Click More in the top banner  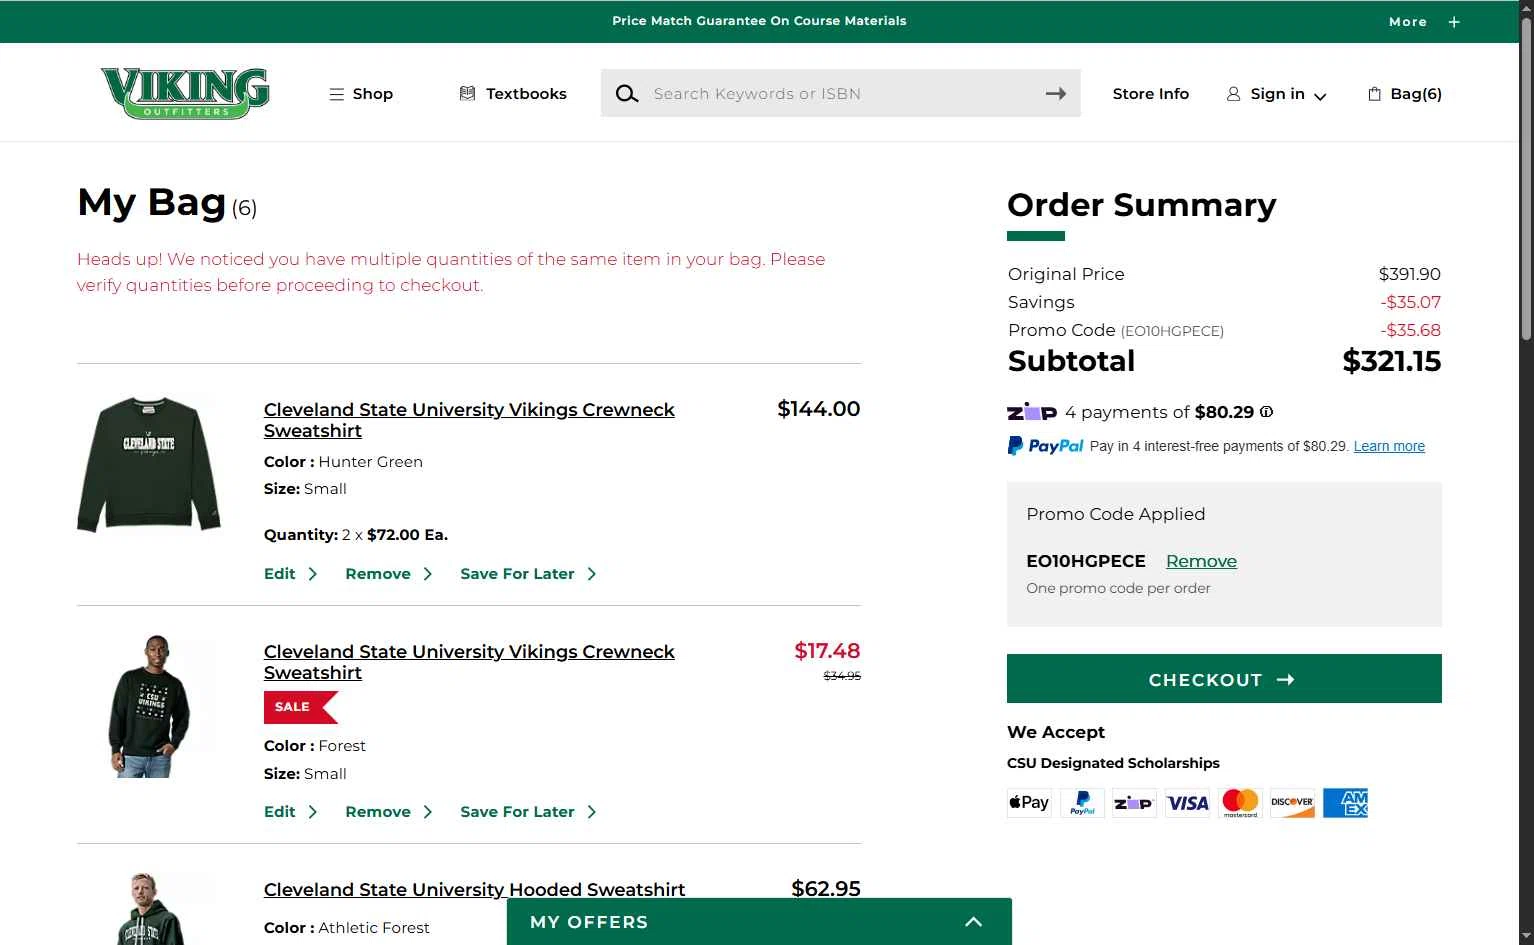coord(1408,22)
